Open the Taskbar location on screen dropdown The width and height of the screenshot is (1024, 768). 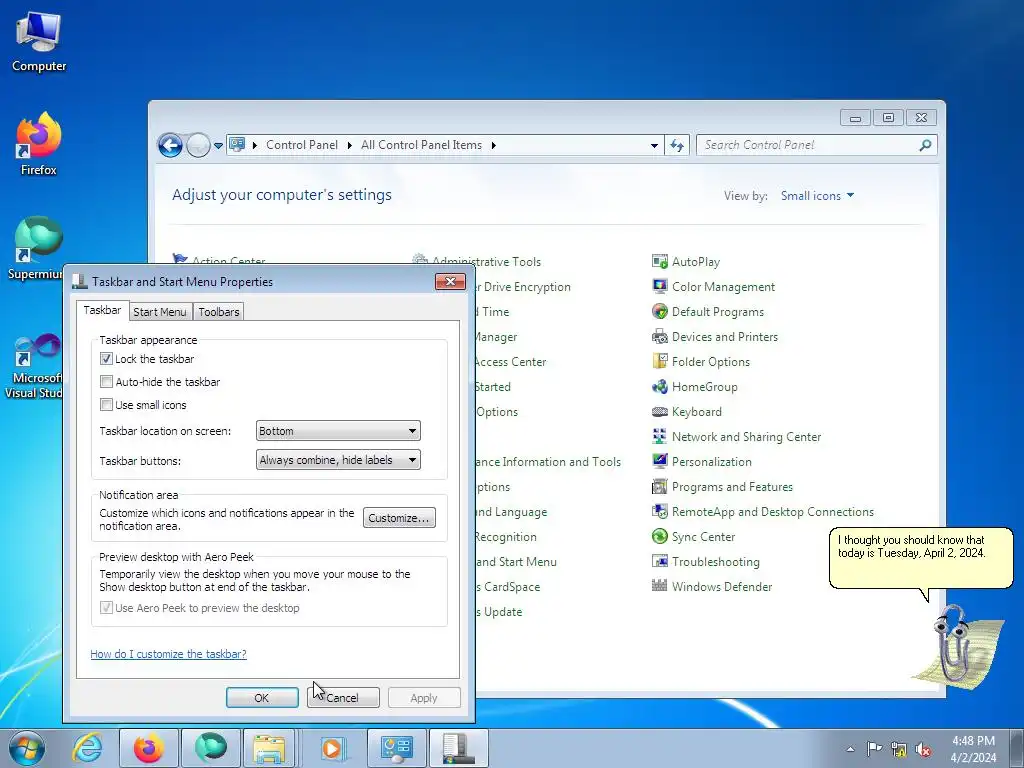pyautogui.click(x=338, y=431)
